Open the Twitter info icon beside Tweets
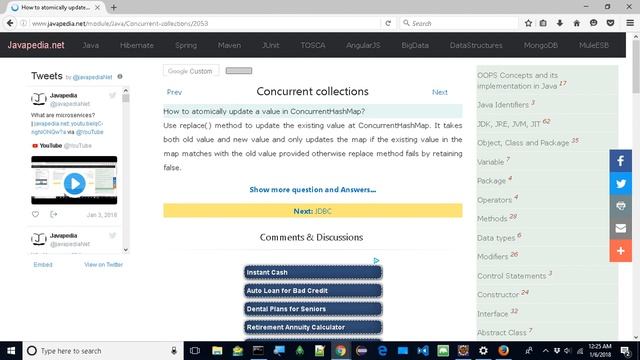Screen dimensions: 640x360 [x=120, y=76]
